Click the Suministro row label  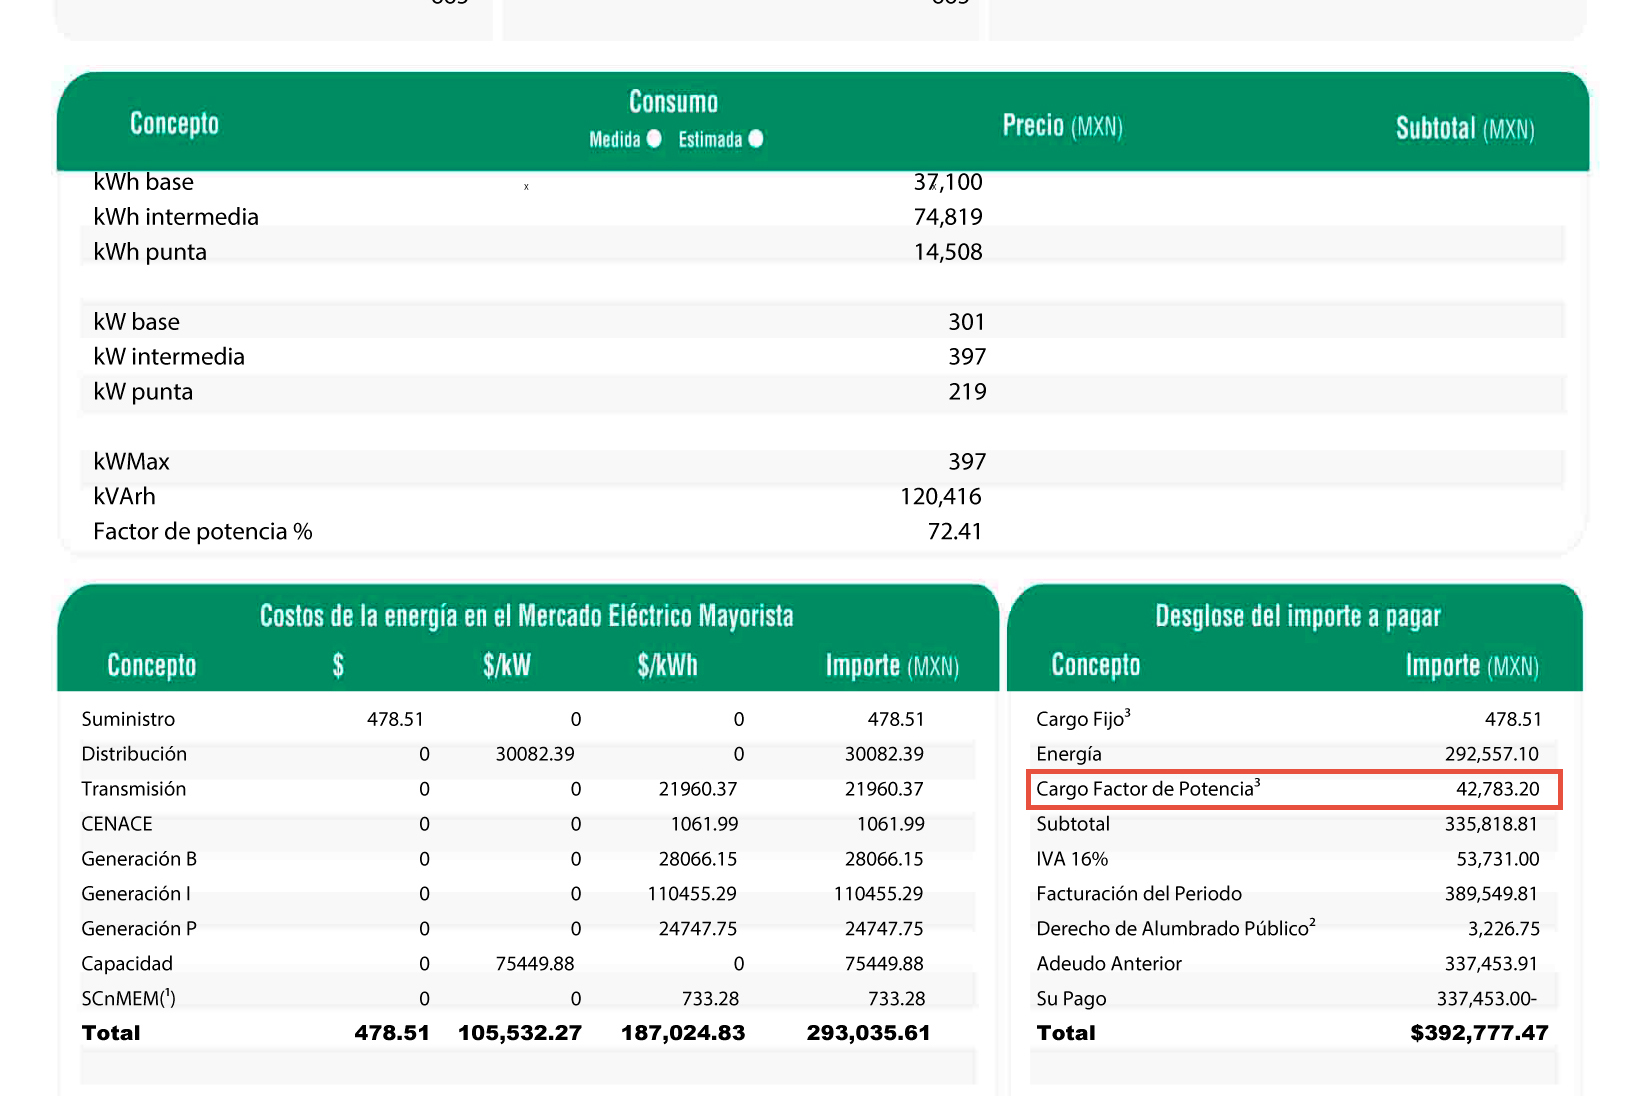click(128, 719)
